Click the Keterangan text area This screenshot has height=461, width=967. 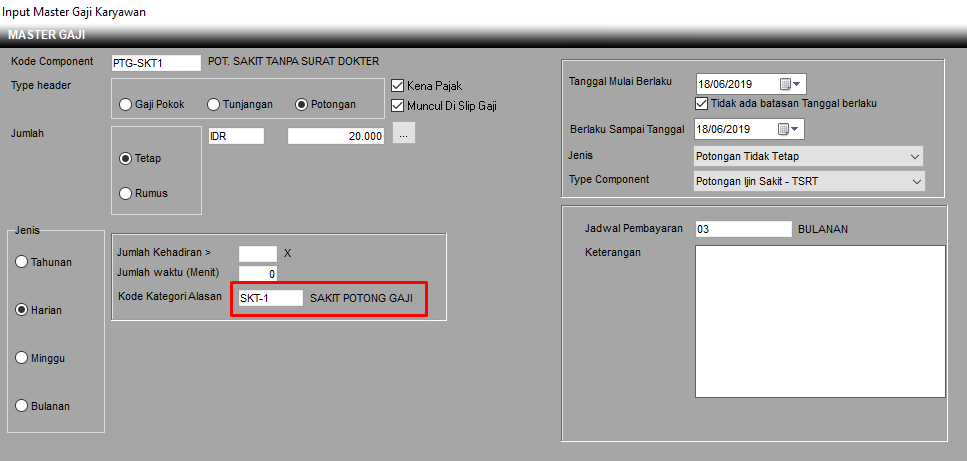click(x=819, y=321)
